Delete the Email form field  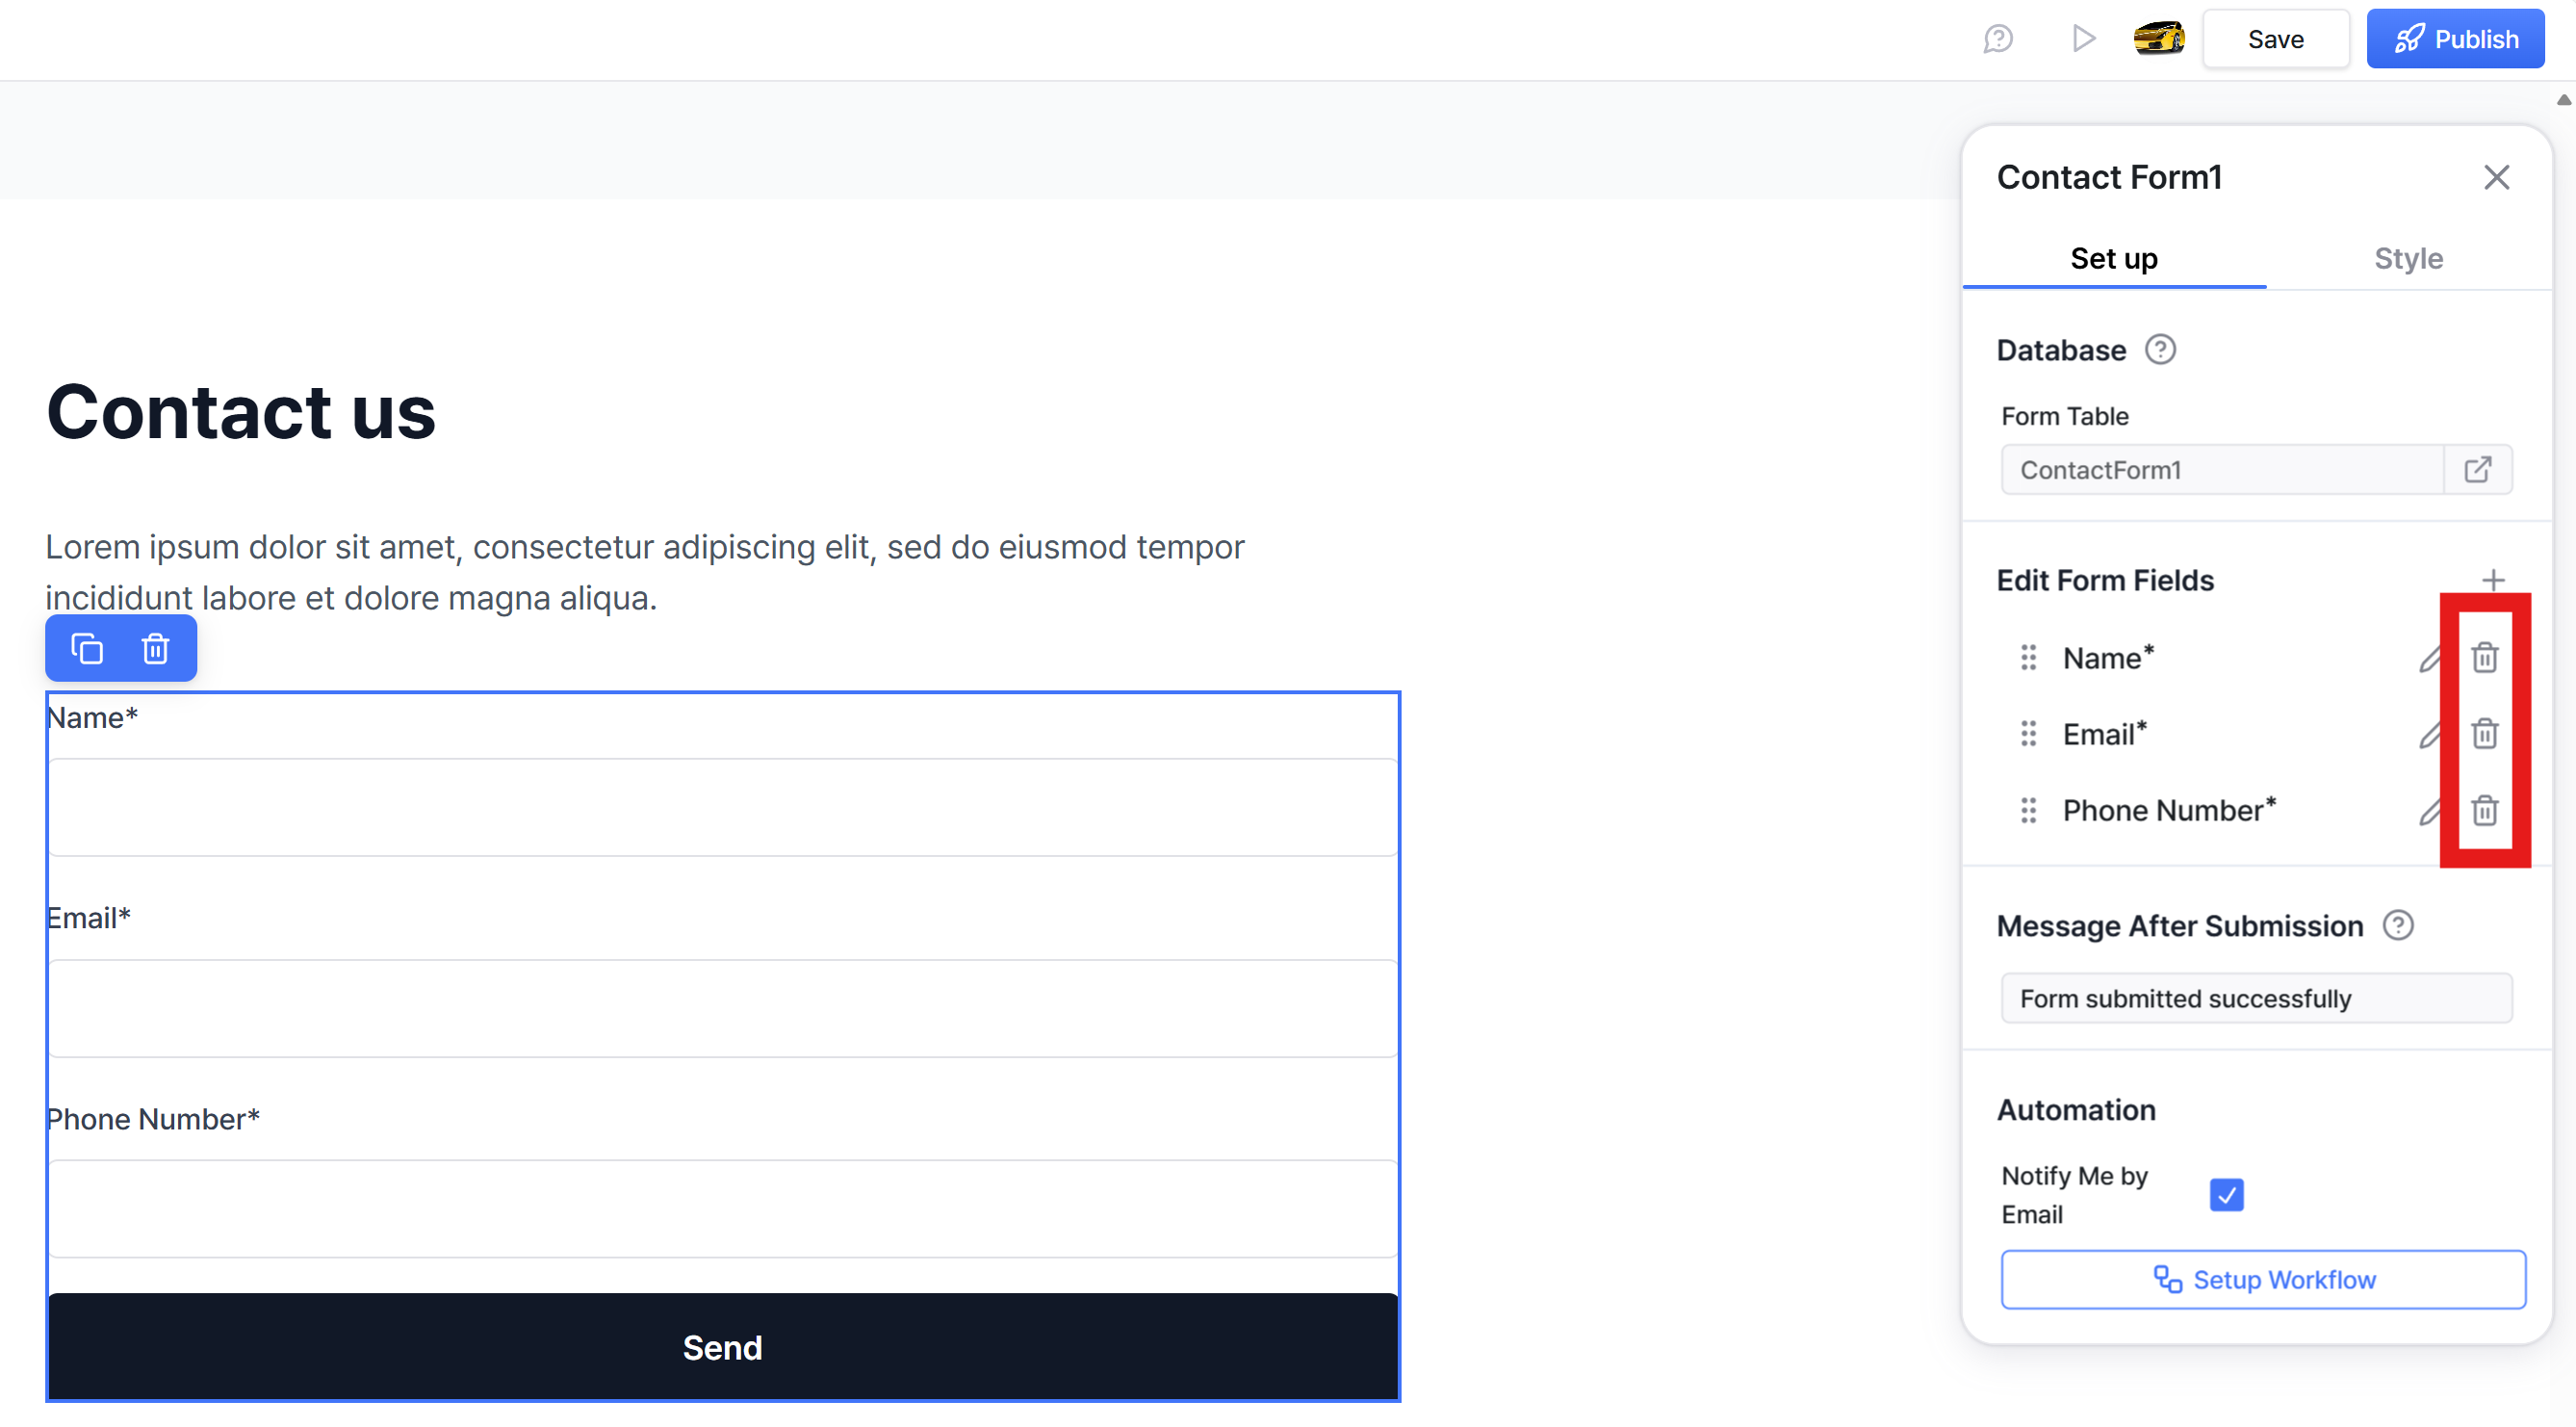[x=2484, y=734]
